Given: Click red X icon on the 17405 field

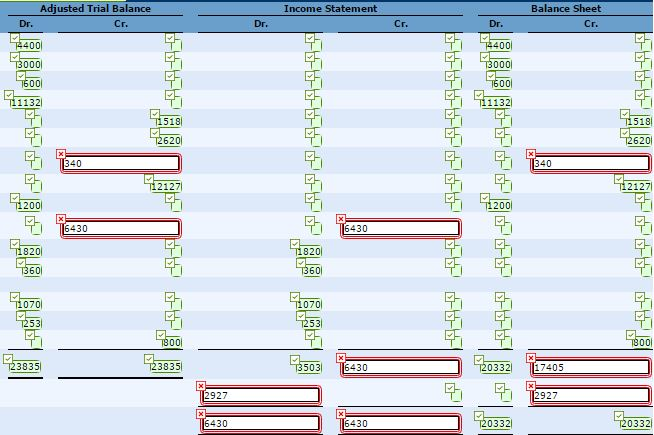Looking at the screenshot, I should click(531, 358).
